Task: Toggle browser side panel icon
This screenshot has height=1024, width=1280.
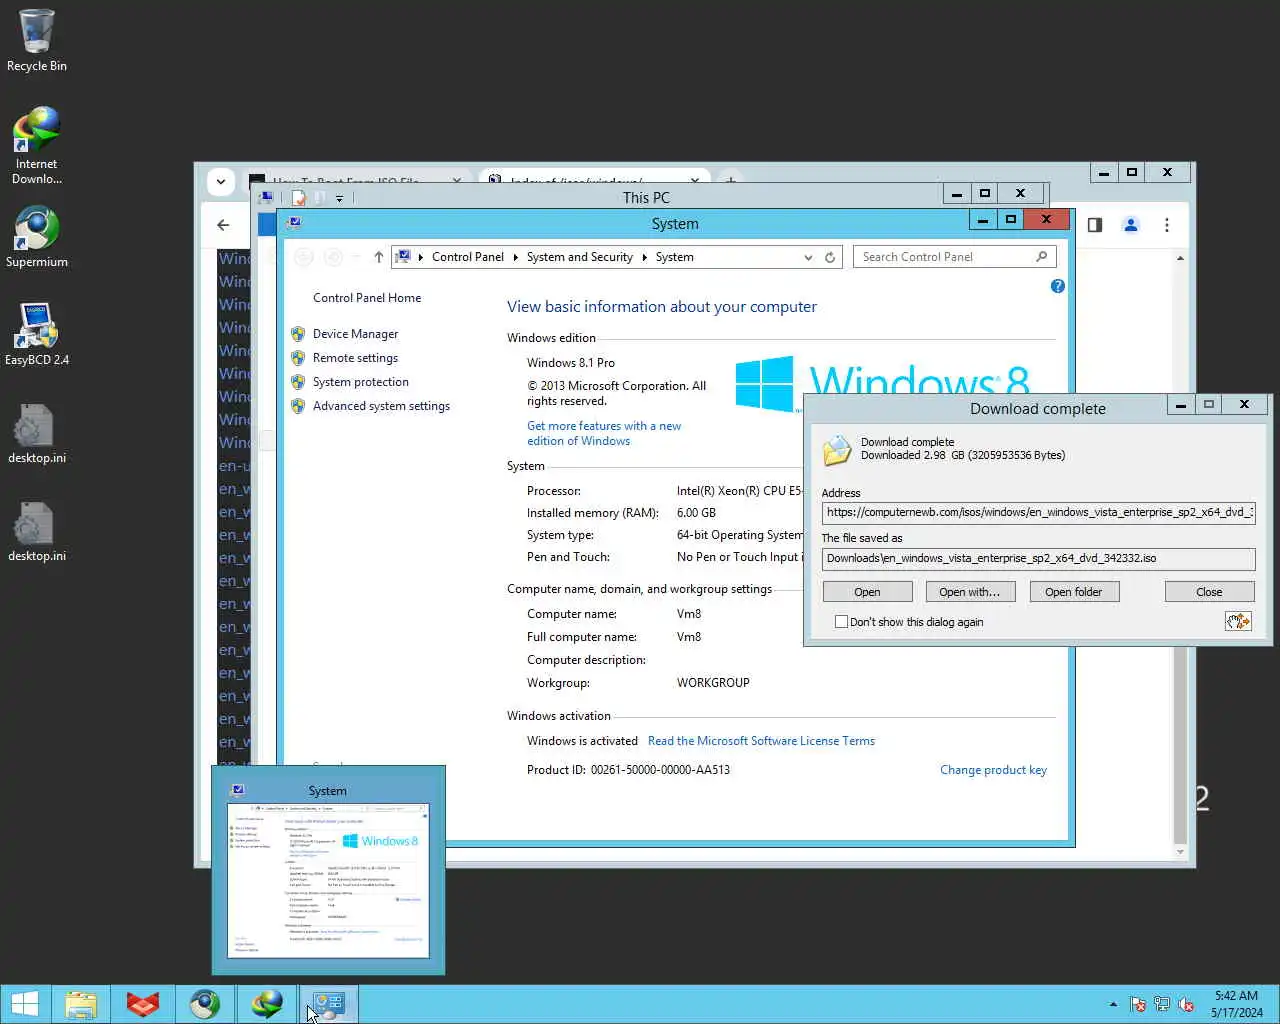Action: (1095, 225)
